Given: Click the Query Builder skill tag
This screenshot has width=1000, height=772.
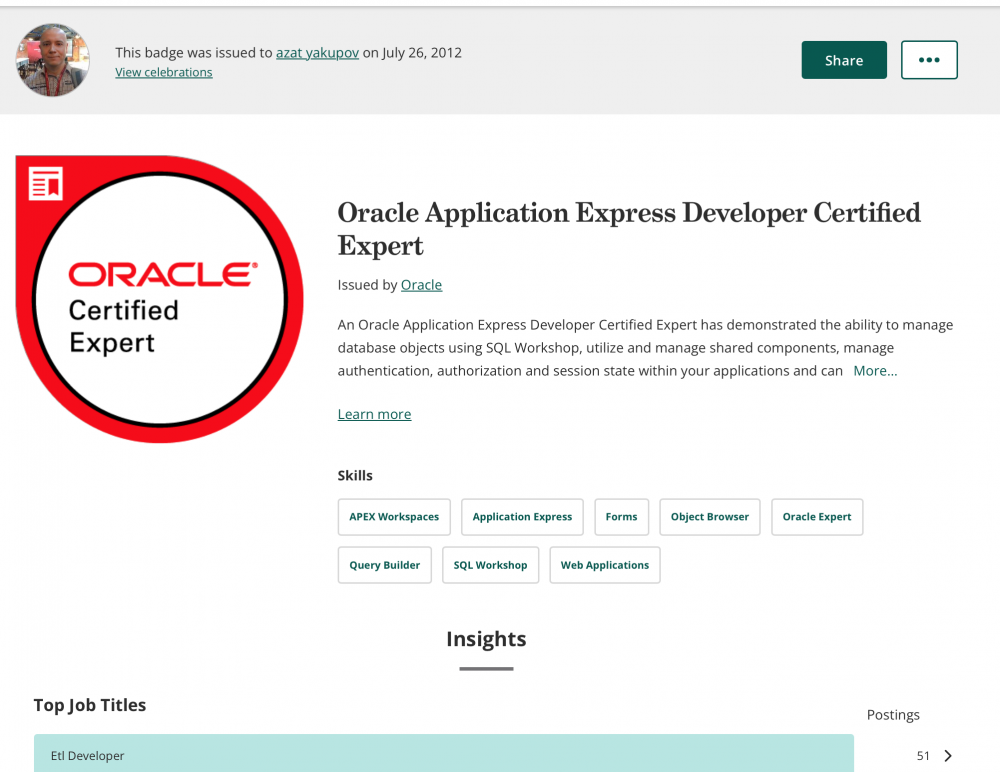Looking at the screenshot, I should click(385, 565).
